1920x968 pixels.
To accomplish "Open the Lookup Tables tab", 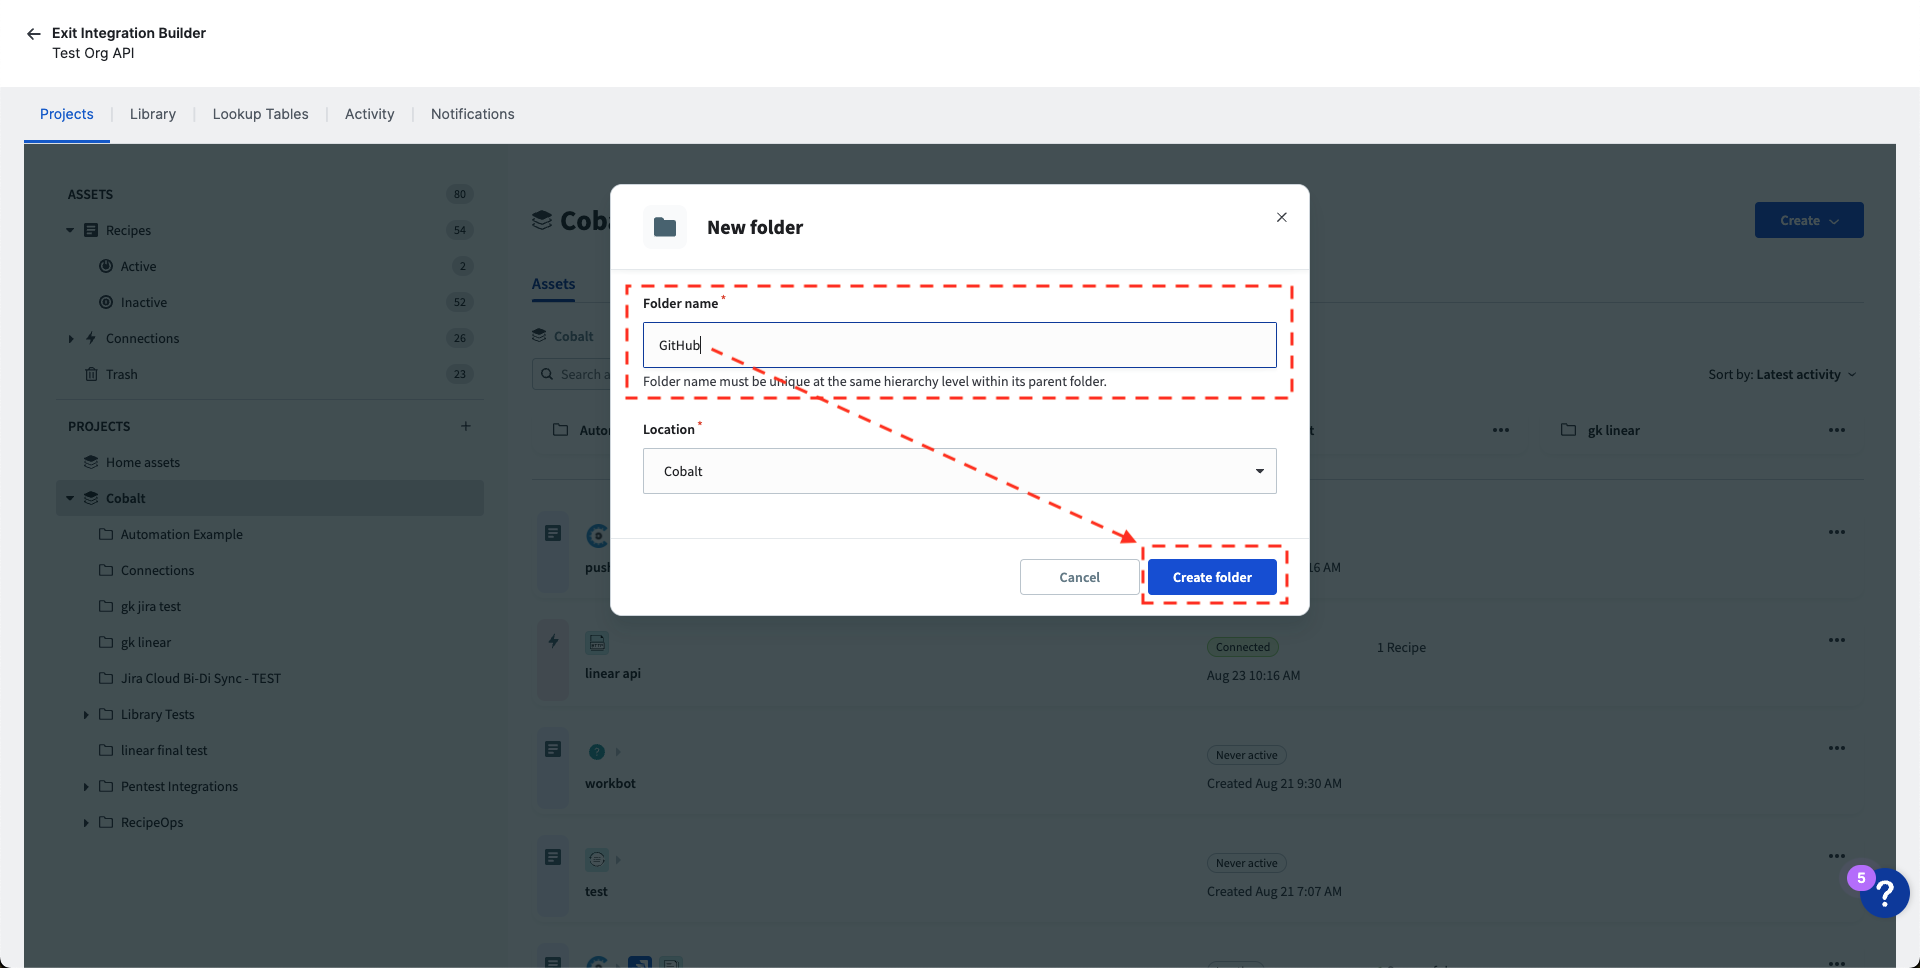I will pos(260,114).
